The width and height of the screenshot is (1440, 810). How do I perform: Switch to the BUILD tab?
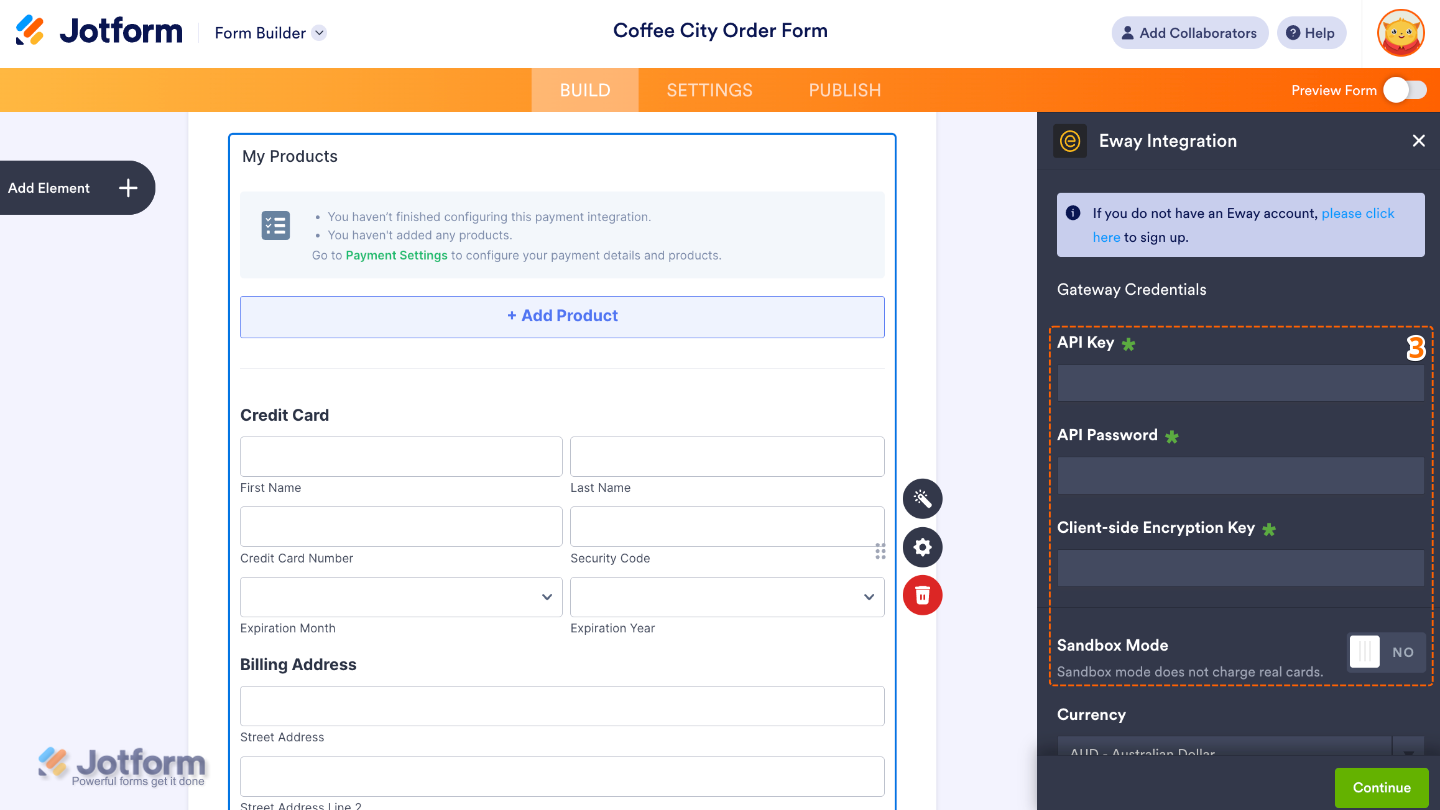pos(585,90)
